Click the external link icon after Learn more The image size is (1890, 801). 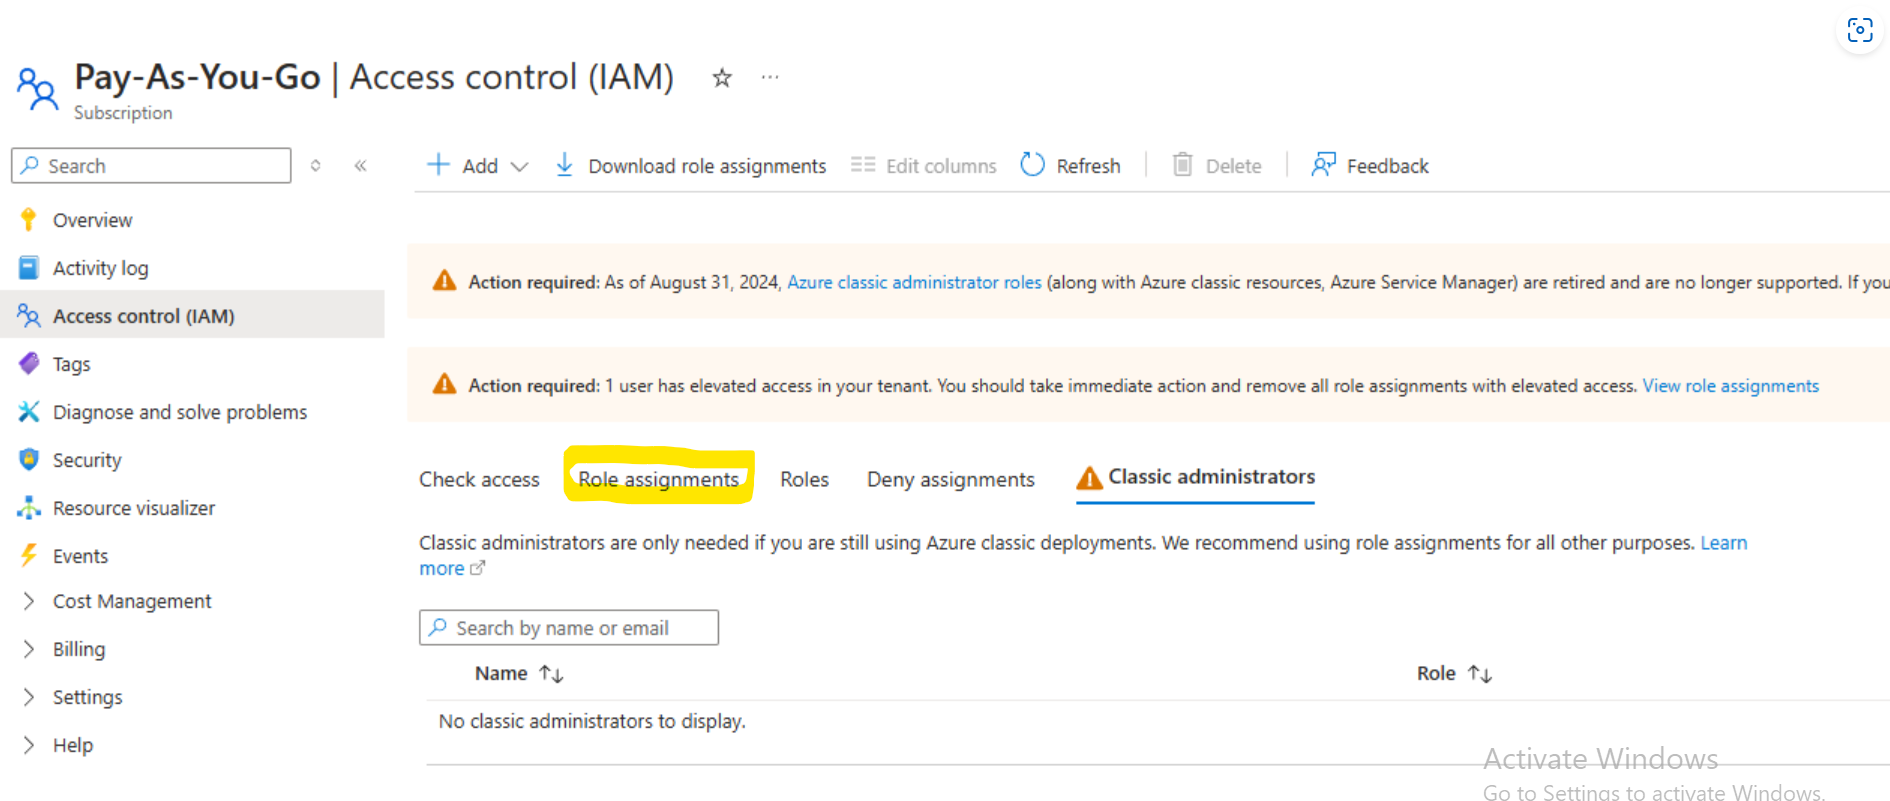(x=477, y=568)
